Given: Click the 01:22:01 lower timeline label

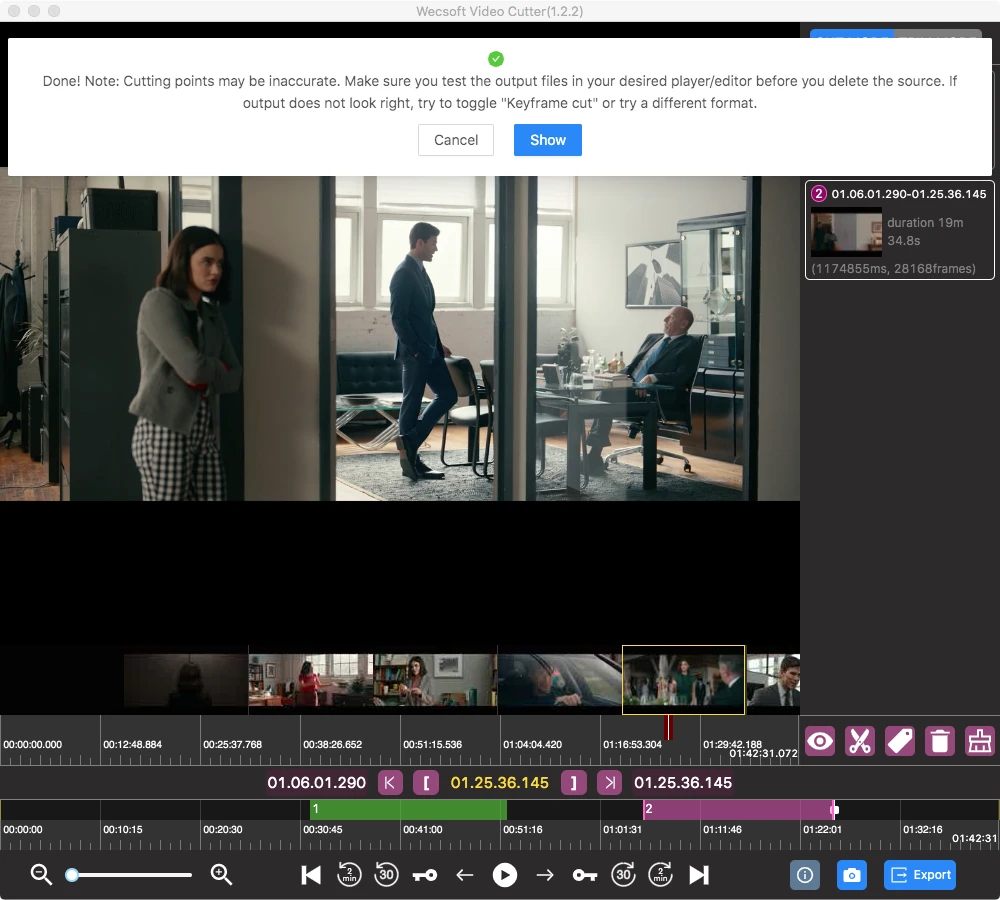Looking at the screenshot, I should point(823,829).
